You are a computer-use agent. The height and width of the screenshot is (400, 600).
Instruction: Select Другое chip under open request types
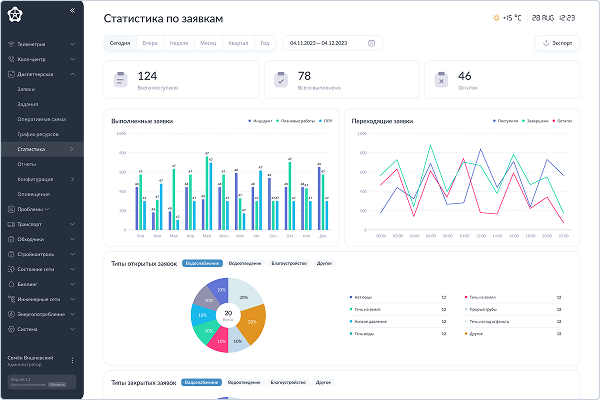324,263
